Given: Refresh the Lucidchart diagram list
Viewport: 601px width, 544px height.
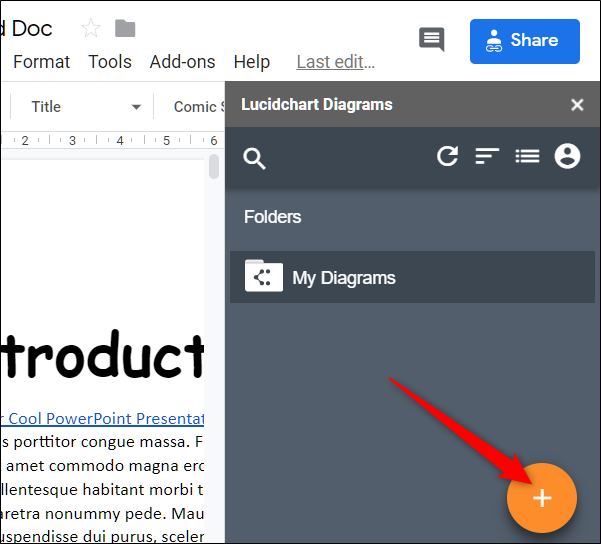Looking at the screenshot, I should point(447,156).
